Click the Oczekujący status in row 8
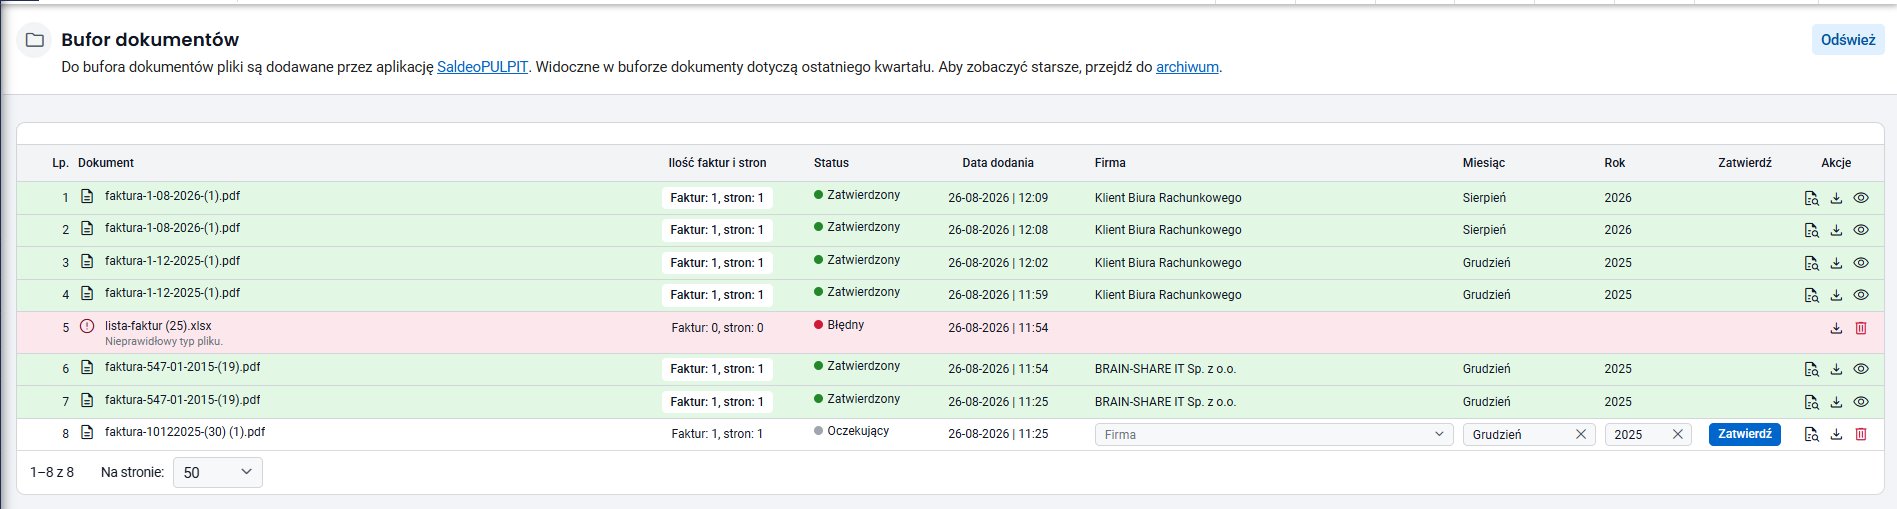This screenshot has width=1897, height=509. (851, 431)
